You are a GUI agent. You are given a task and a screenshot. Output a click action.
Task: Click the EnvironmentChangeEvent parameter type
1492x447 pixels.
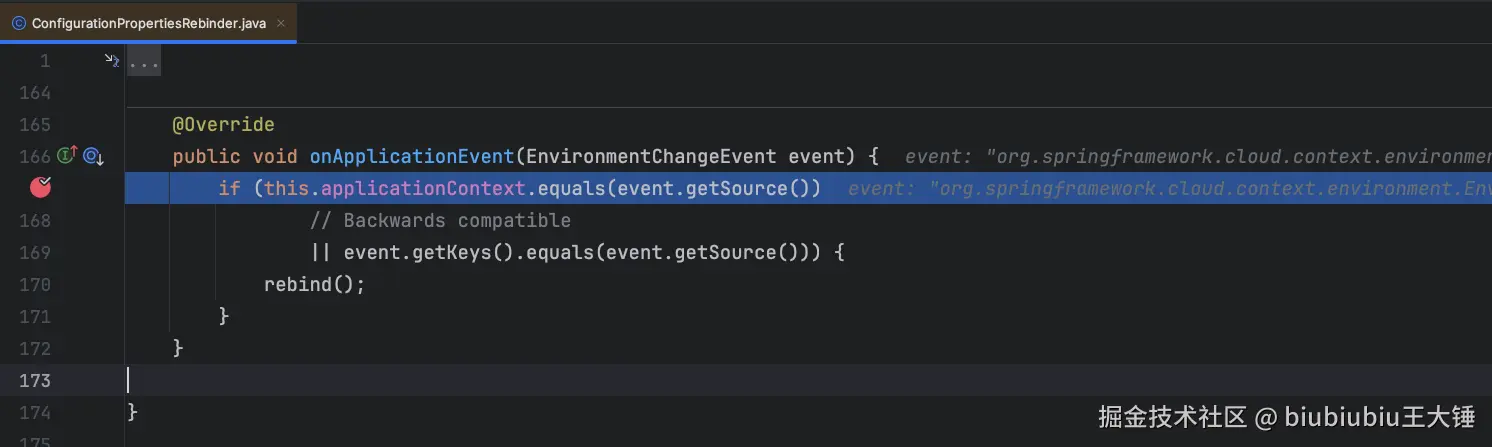pyautogui.click(x=650, y=156)
